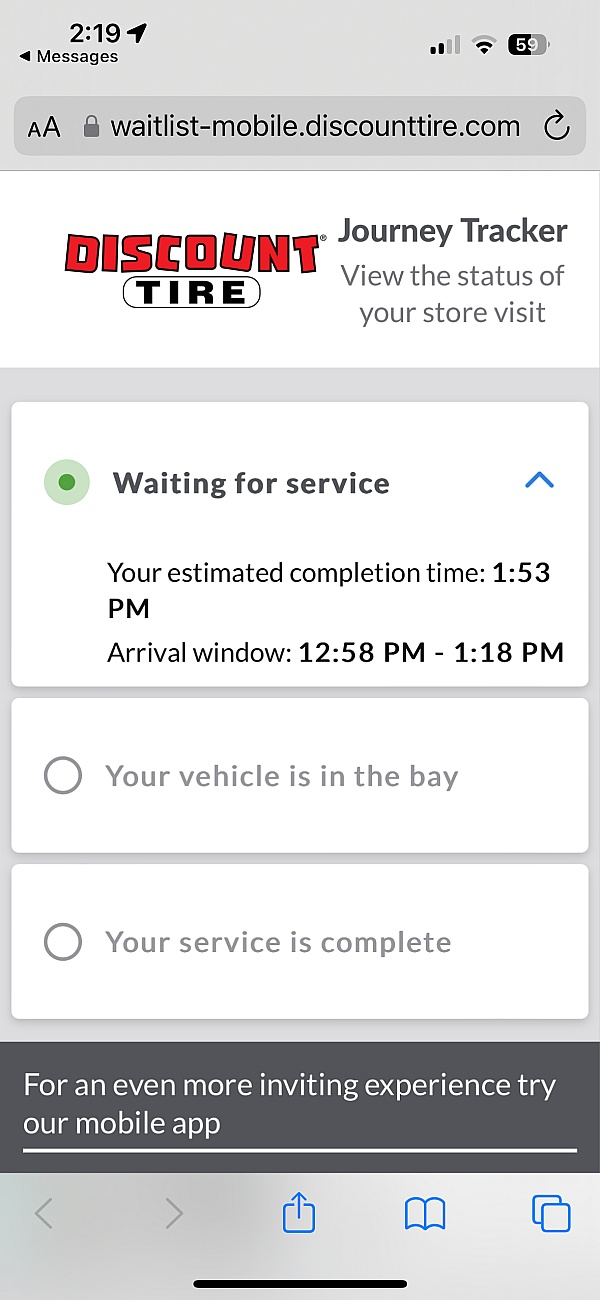Open the Safari bookmarks icon
Viewport: 600px width, 1300px height.
(424, 1214)
